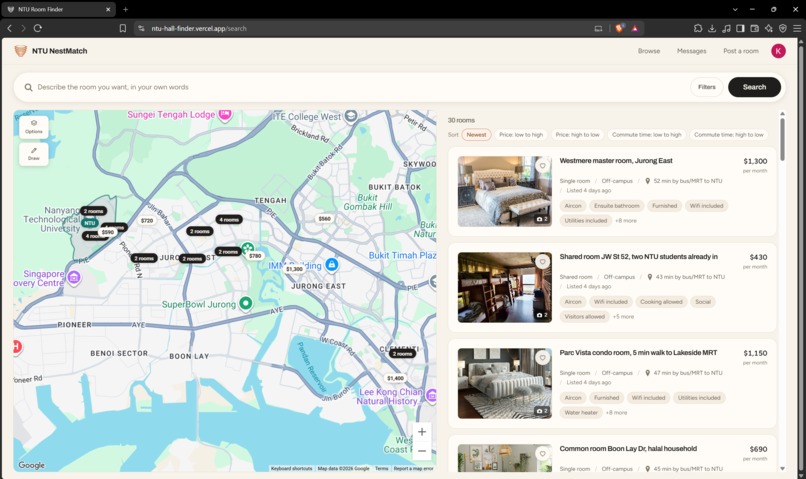The height and width of the screenshot is (479, 806).
Task: Select the $780 price marker on map
Action: [x=255, y=255]
